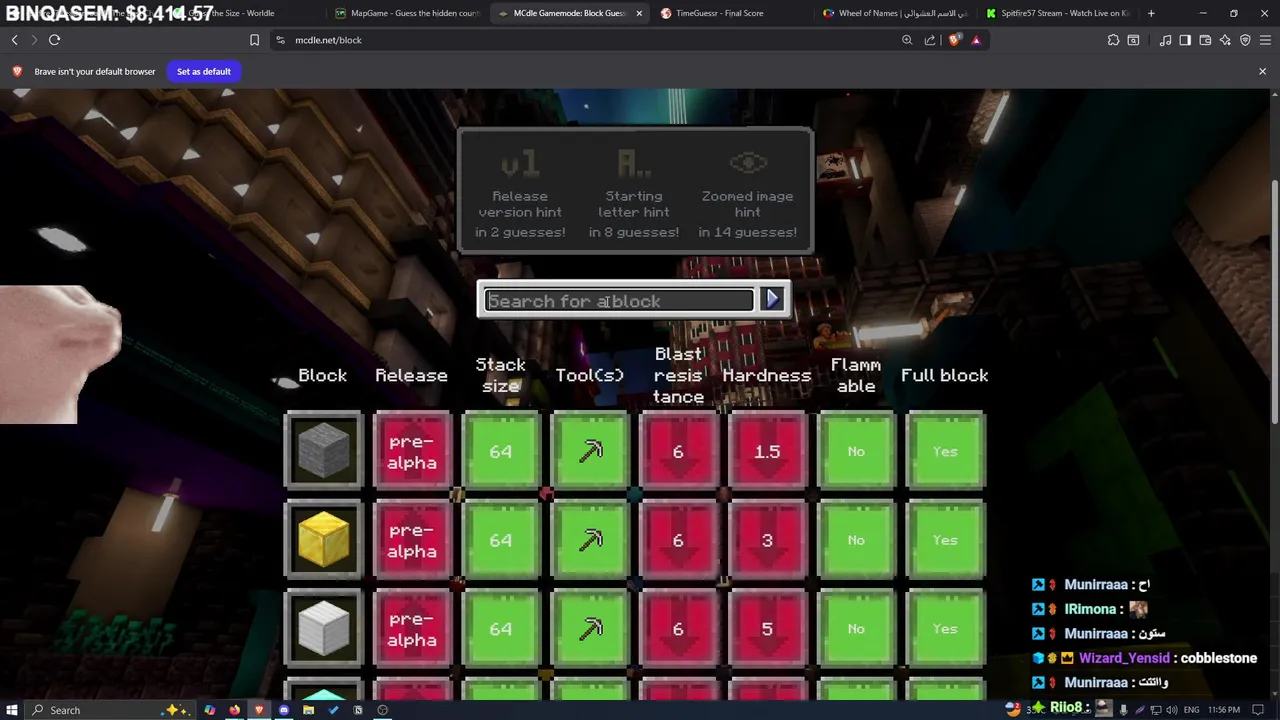Viewport: 1280px width, 720px height.
Task: Click hardness value 3 in the gold row
Action: tap(767, 540)
